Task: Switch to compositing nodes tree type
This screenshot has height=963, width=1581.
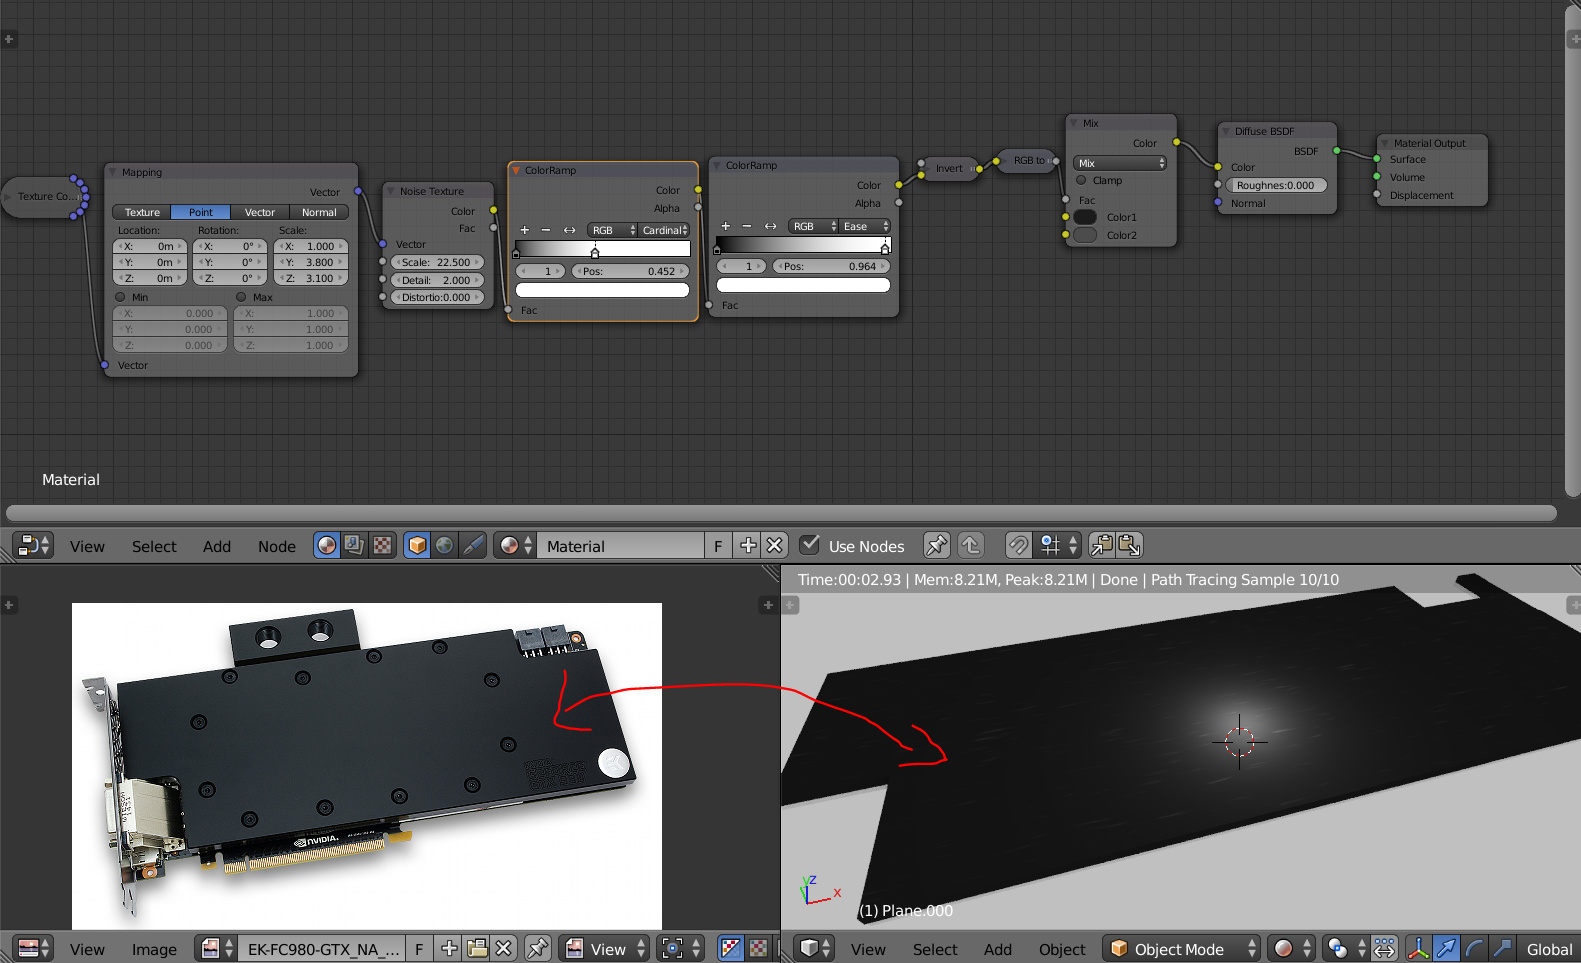Action: coord(354,545)
